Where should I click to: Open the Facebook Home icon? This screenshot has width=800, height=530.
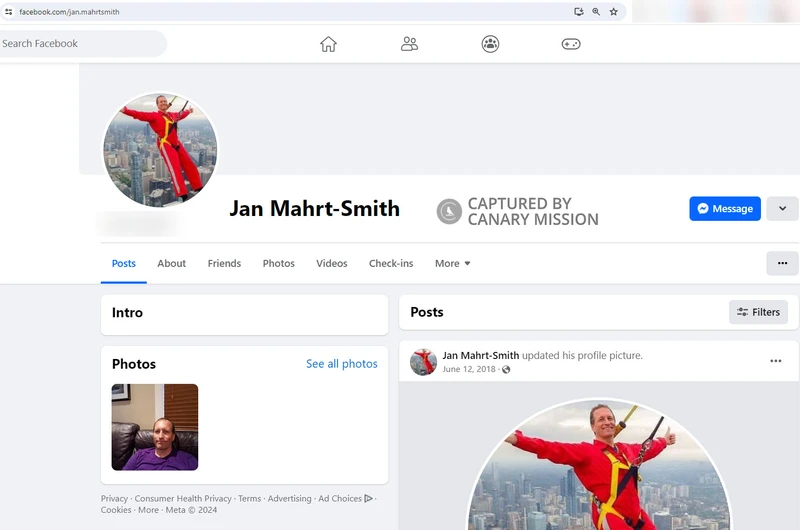pos(328,44)
